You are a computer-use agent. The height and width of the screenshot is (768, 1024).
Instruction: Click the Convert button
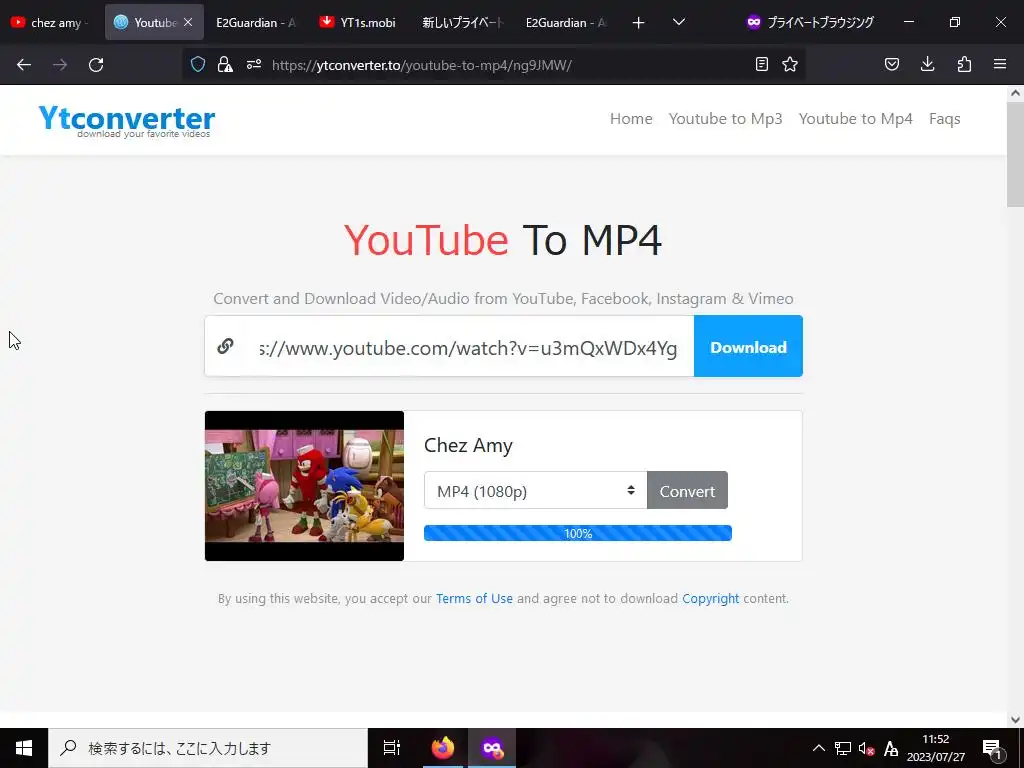[x=687, y=490]
